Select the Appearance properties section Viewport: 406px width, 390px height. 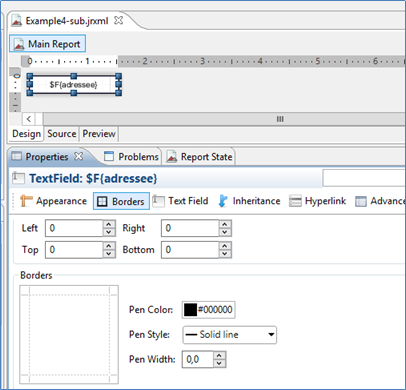coord(53,201)
